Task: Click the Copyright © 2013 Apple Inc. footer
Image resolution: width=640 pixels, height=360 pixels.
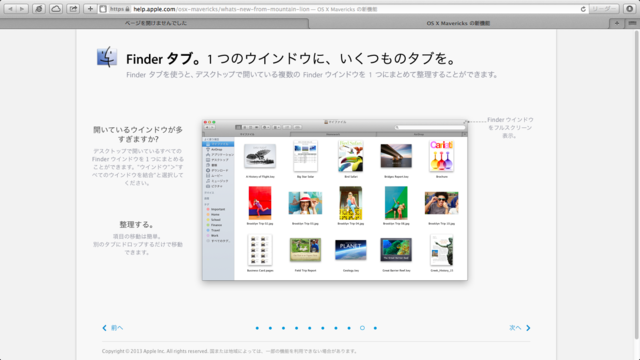Action: [230, 351]
